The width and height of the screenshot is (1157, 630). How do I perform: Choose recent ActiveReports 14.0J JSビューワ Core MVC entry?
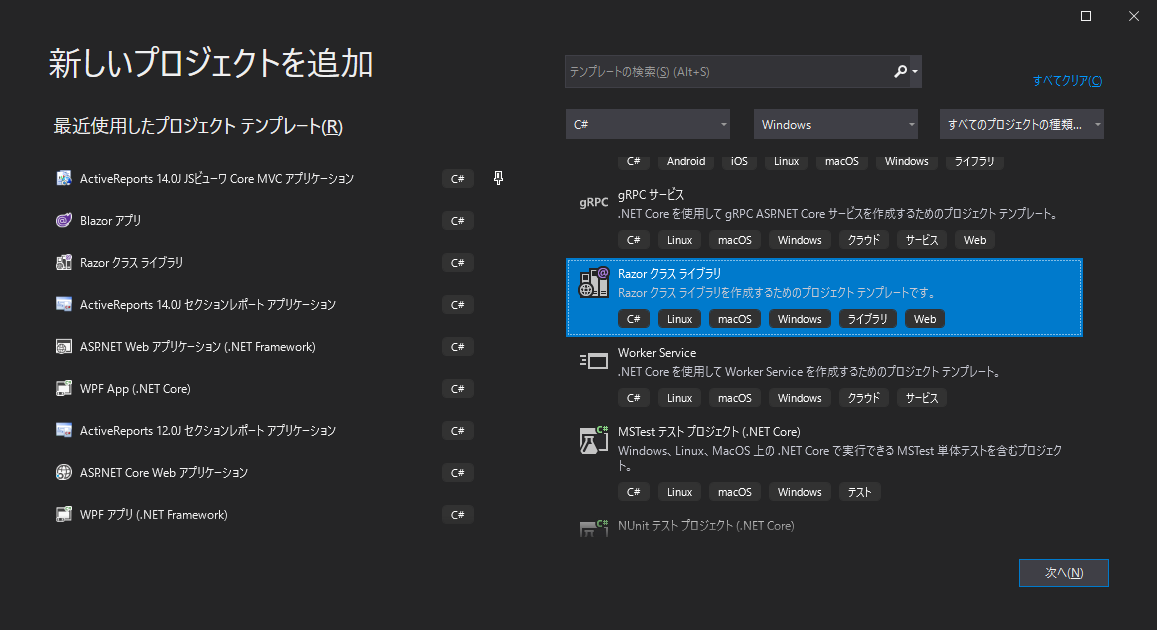coord(217,179)
